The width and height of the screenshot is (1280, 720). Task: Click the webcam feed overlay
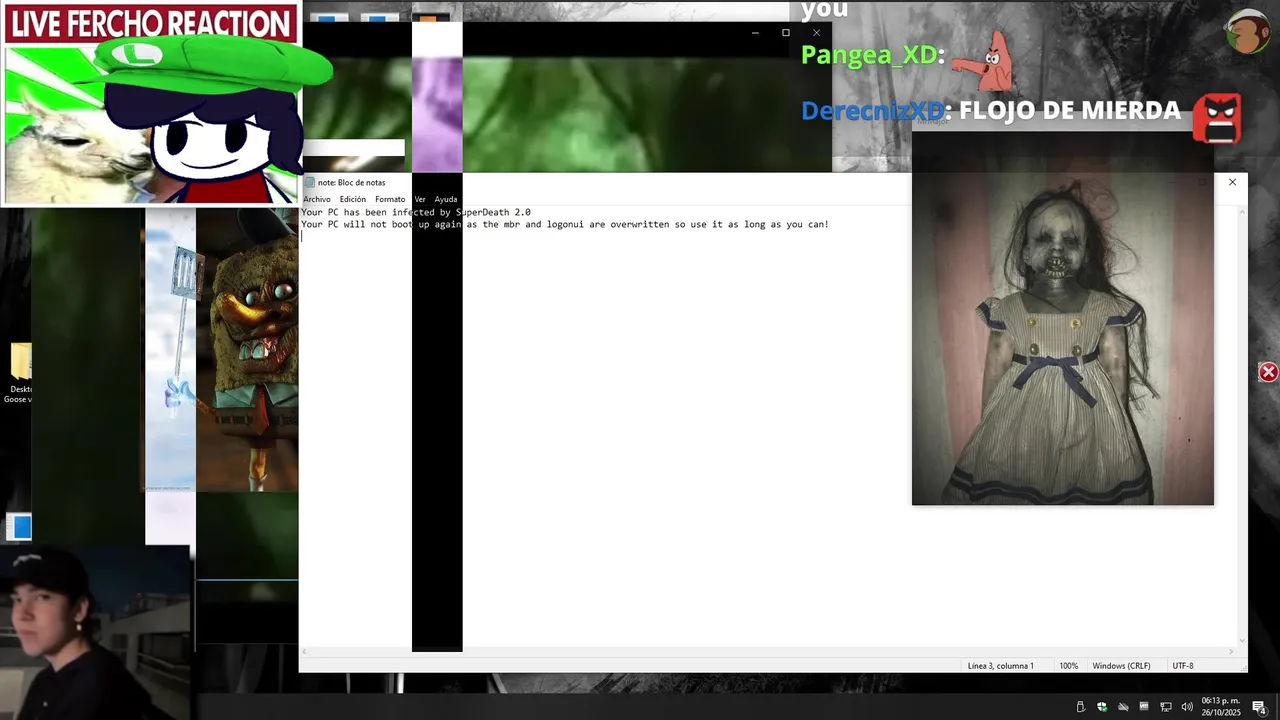click(95, 632)
